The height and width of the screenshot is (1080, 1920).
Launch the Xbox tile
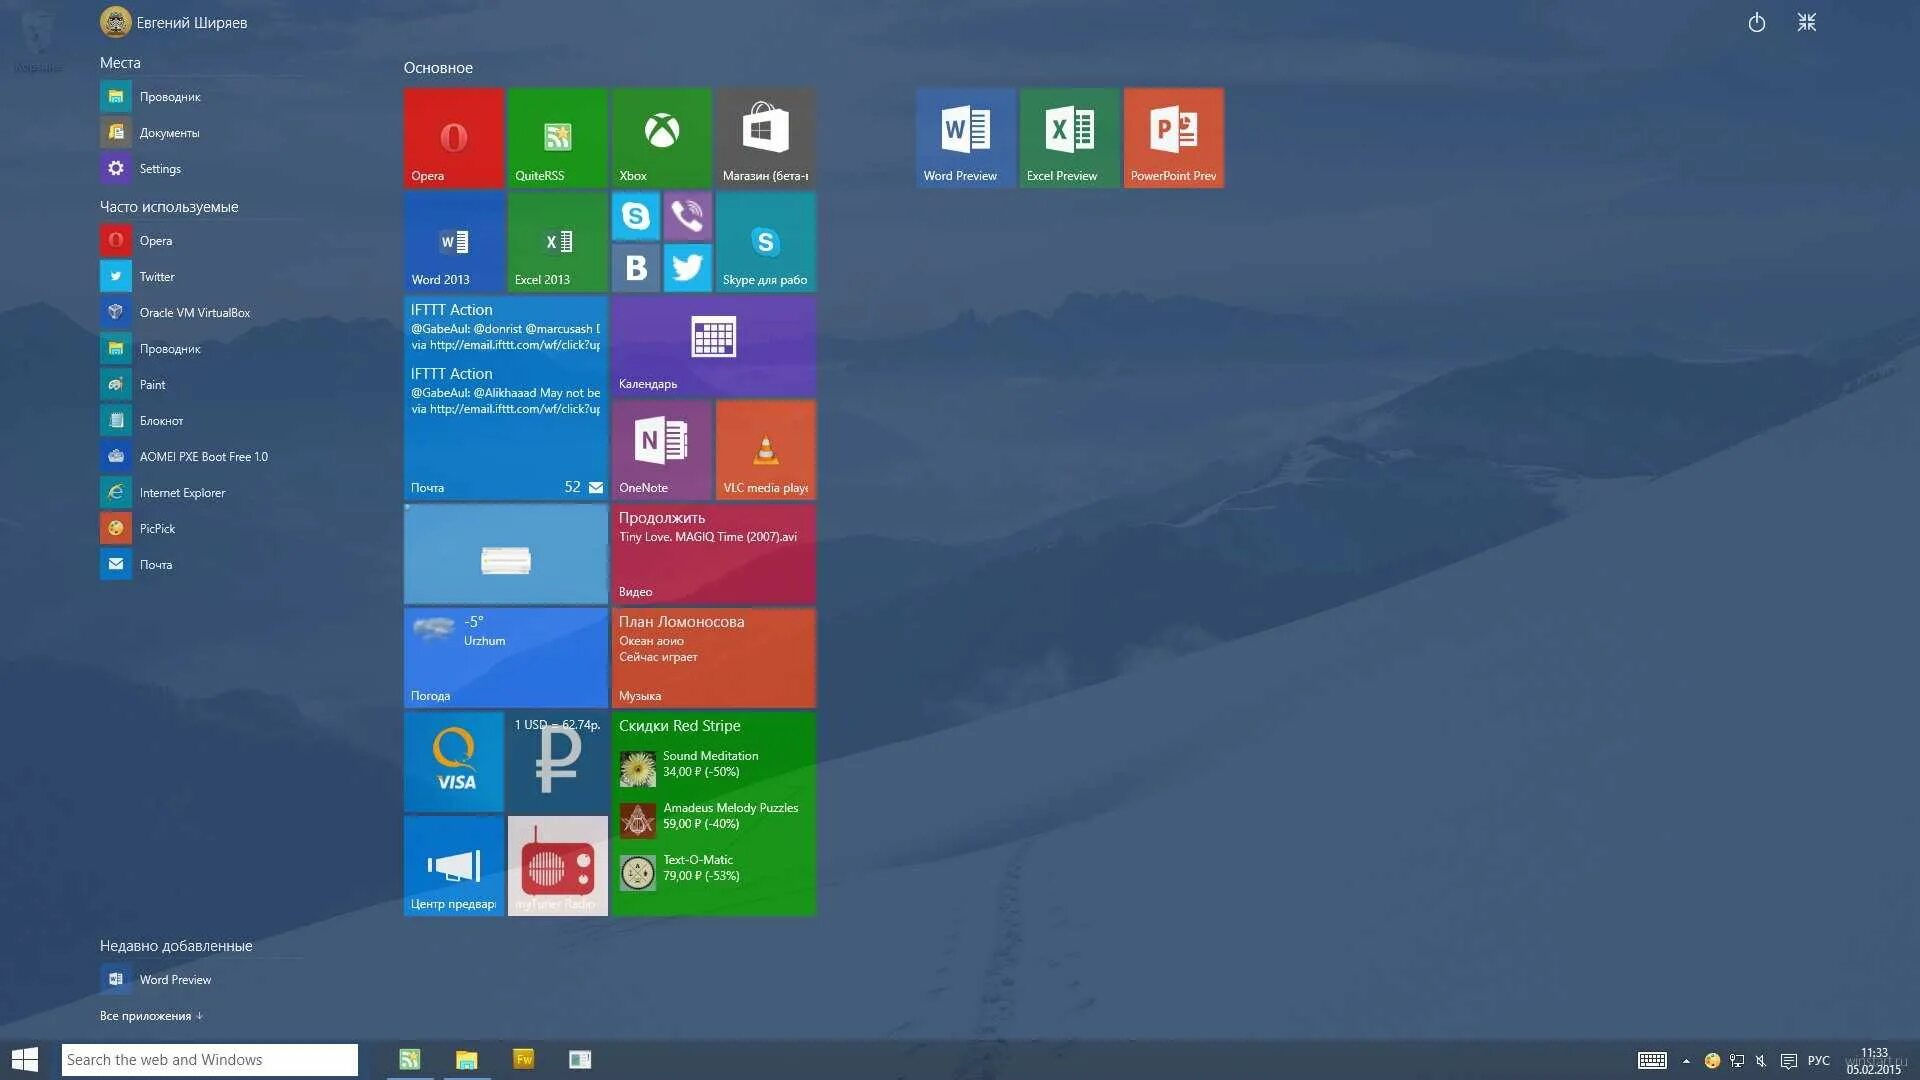[x=661, y=137]
